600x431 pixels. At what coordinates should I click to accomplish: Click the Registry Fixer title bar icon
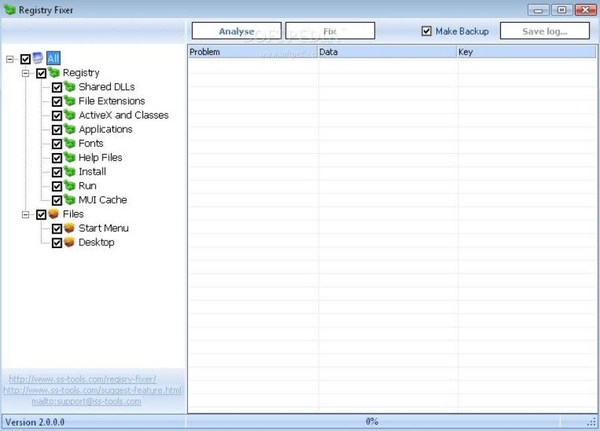[x=10, y=10]
